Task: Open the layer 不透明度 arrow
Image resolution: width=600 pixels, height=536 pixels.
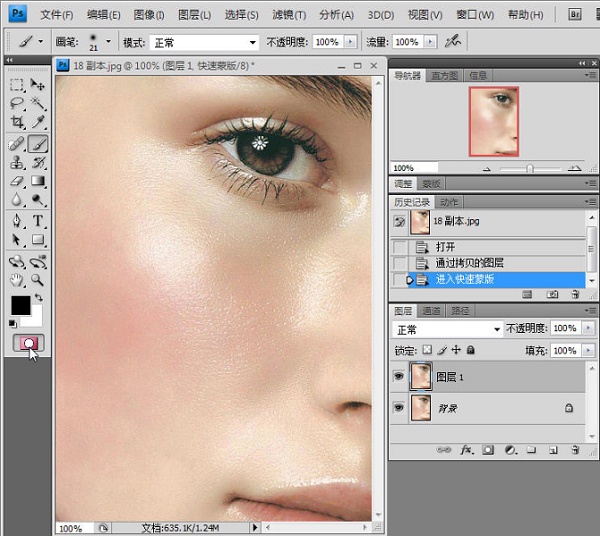Action: point(588,328)
